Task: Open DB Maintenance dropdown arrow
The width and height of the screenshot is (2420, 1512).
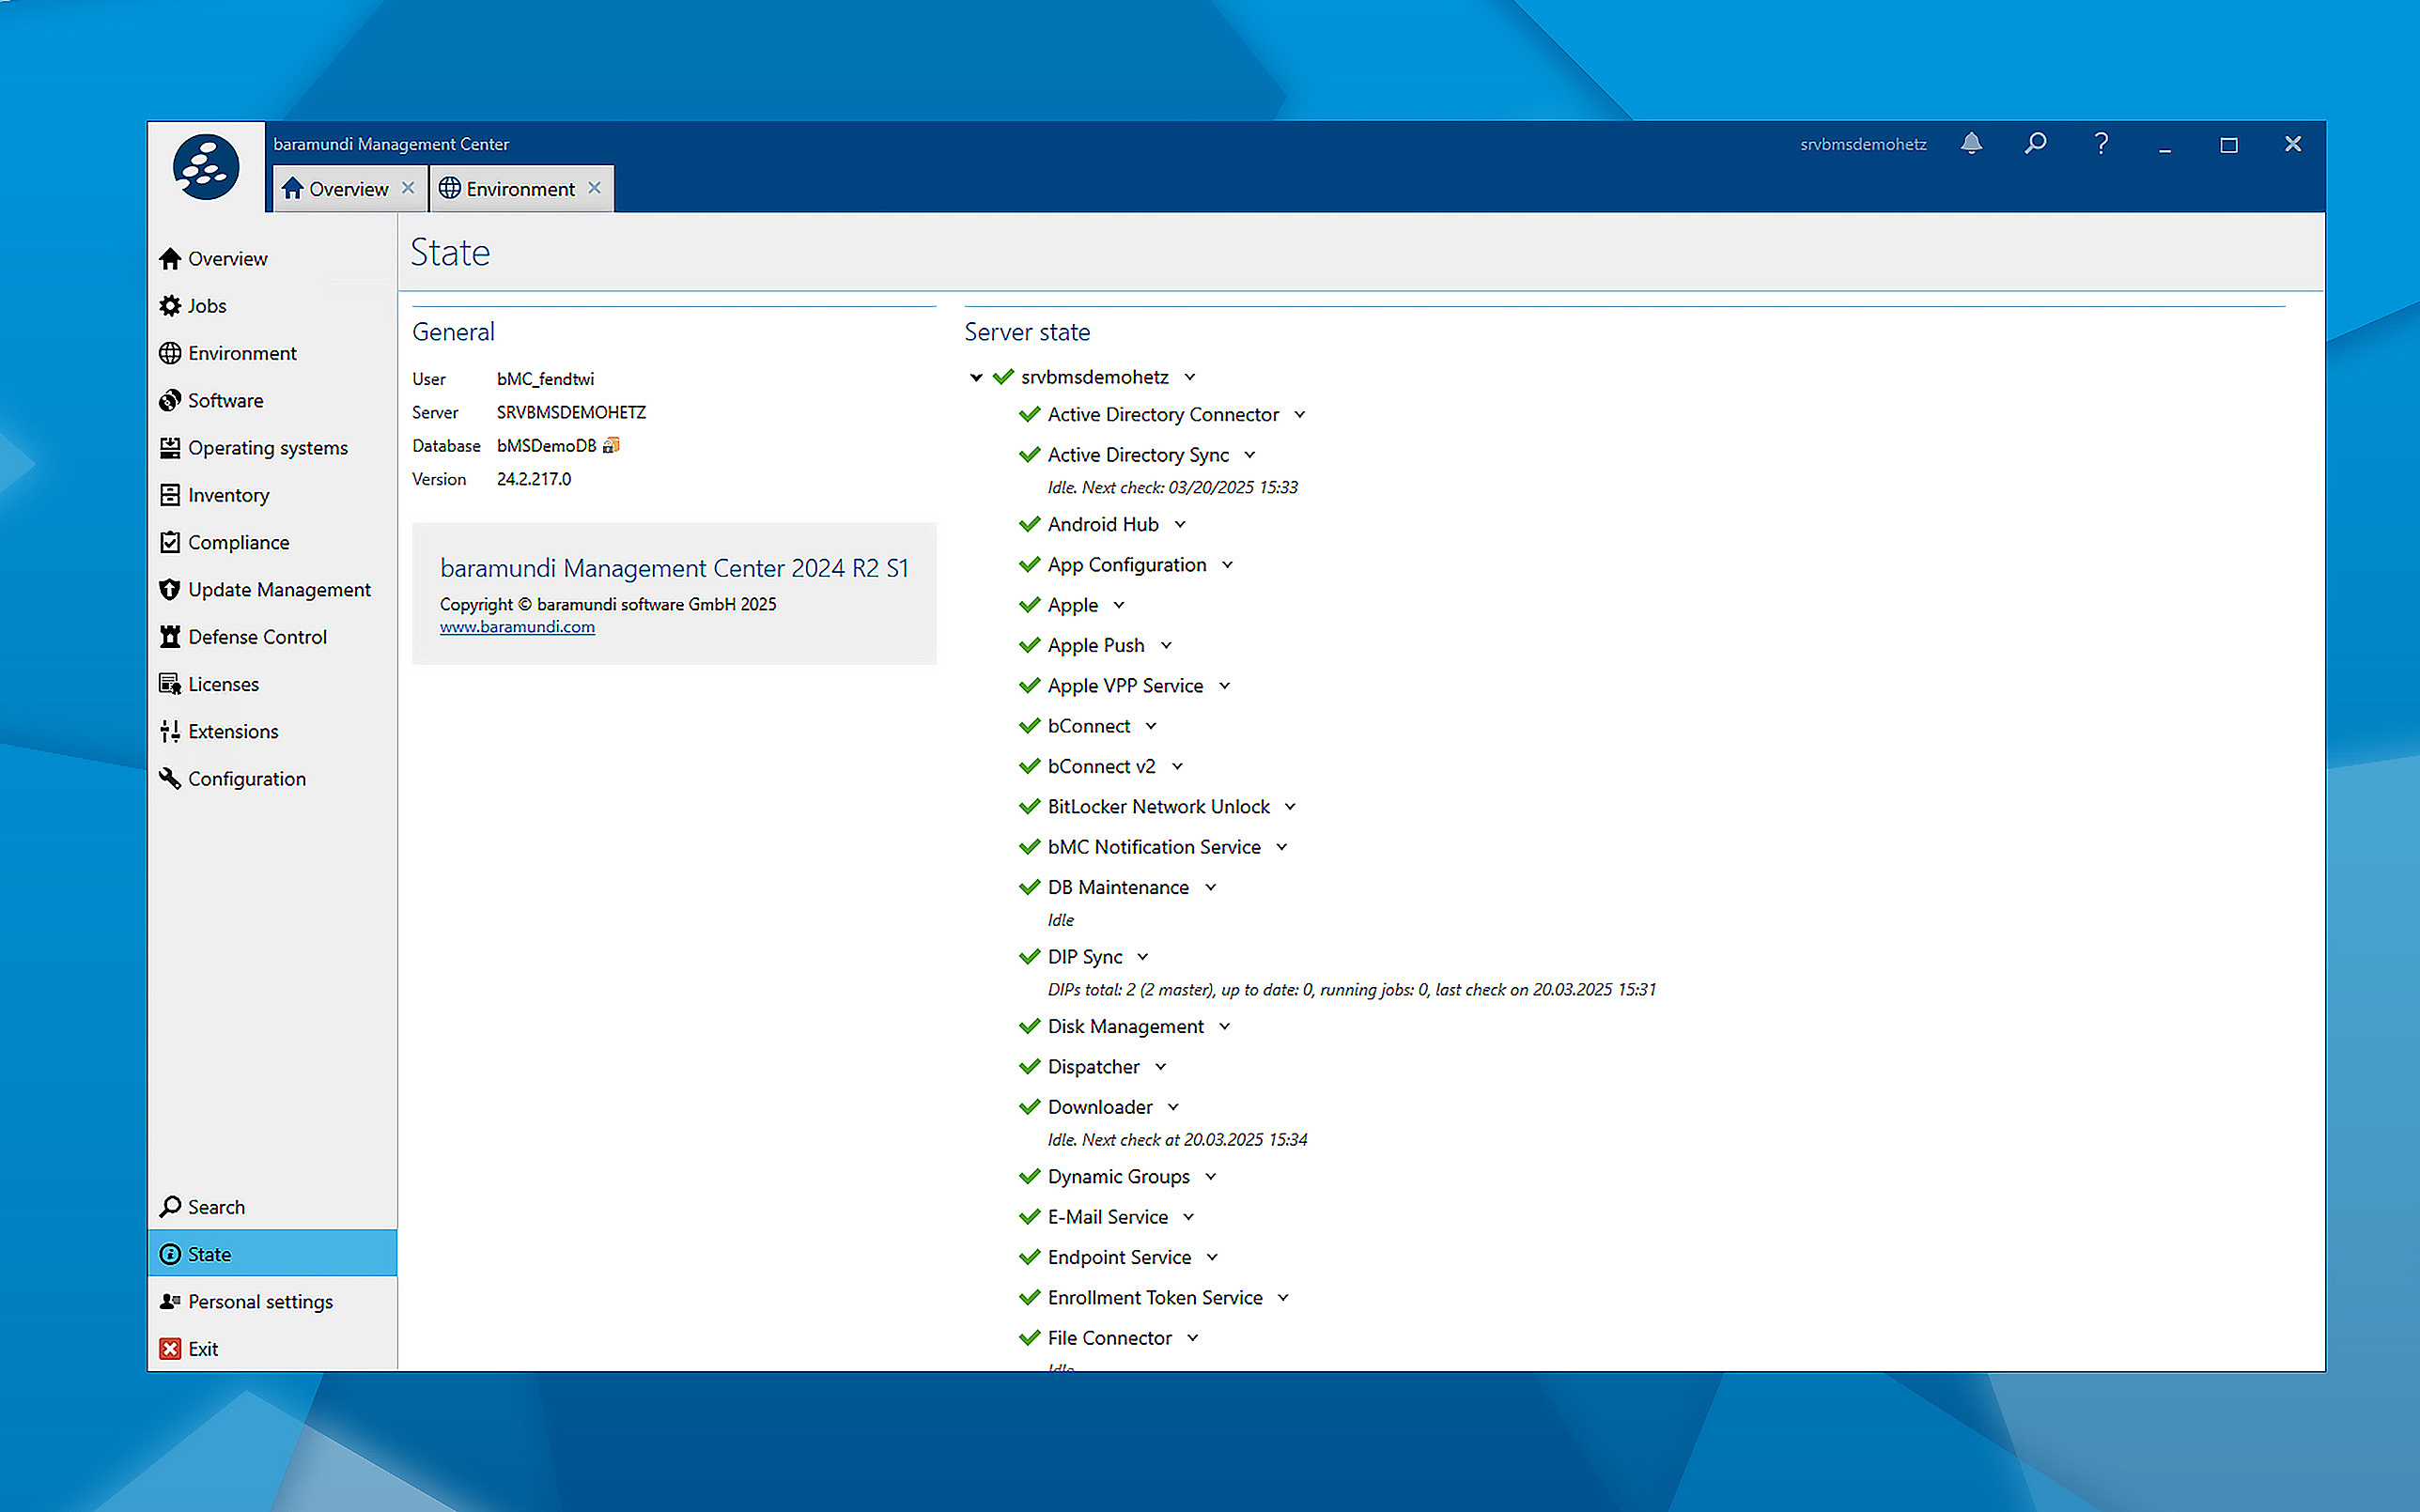Action: tap(1211, 888)
